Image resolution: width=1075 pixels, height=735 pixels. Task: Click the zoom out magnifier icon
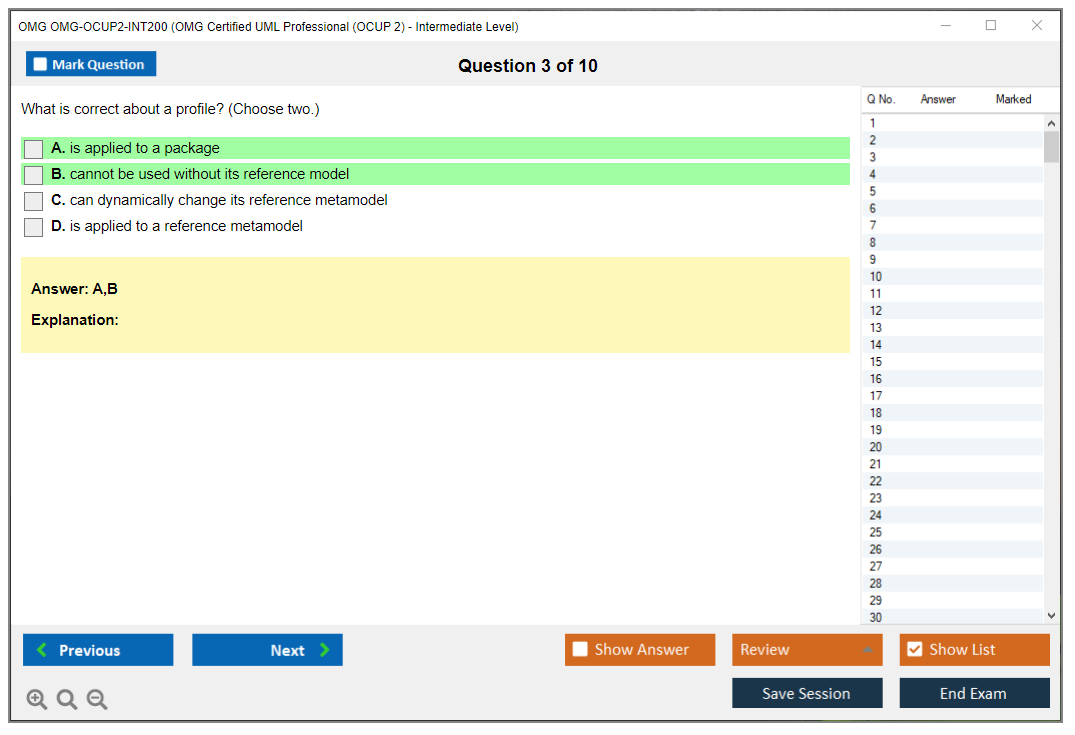(97, 700)
